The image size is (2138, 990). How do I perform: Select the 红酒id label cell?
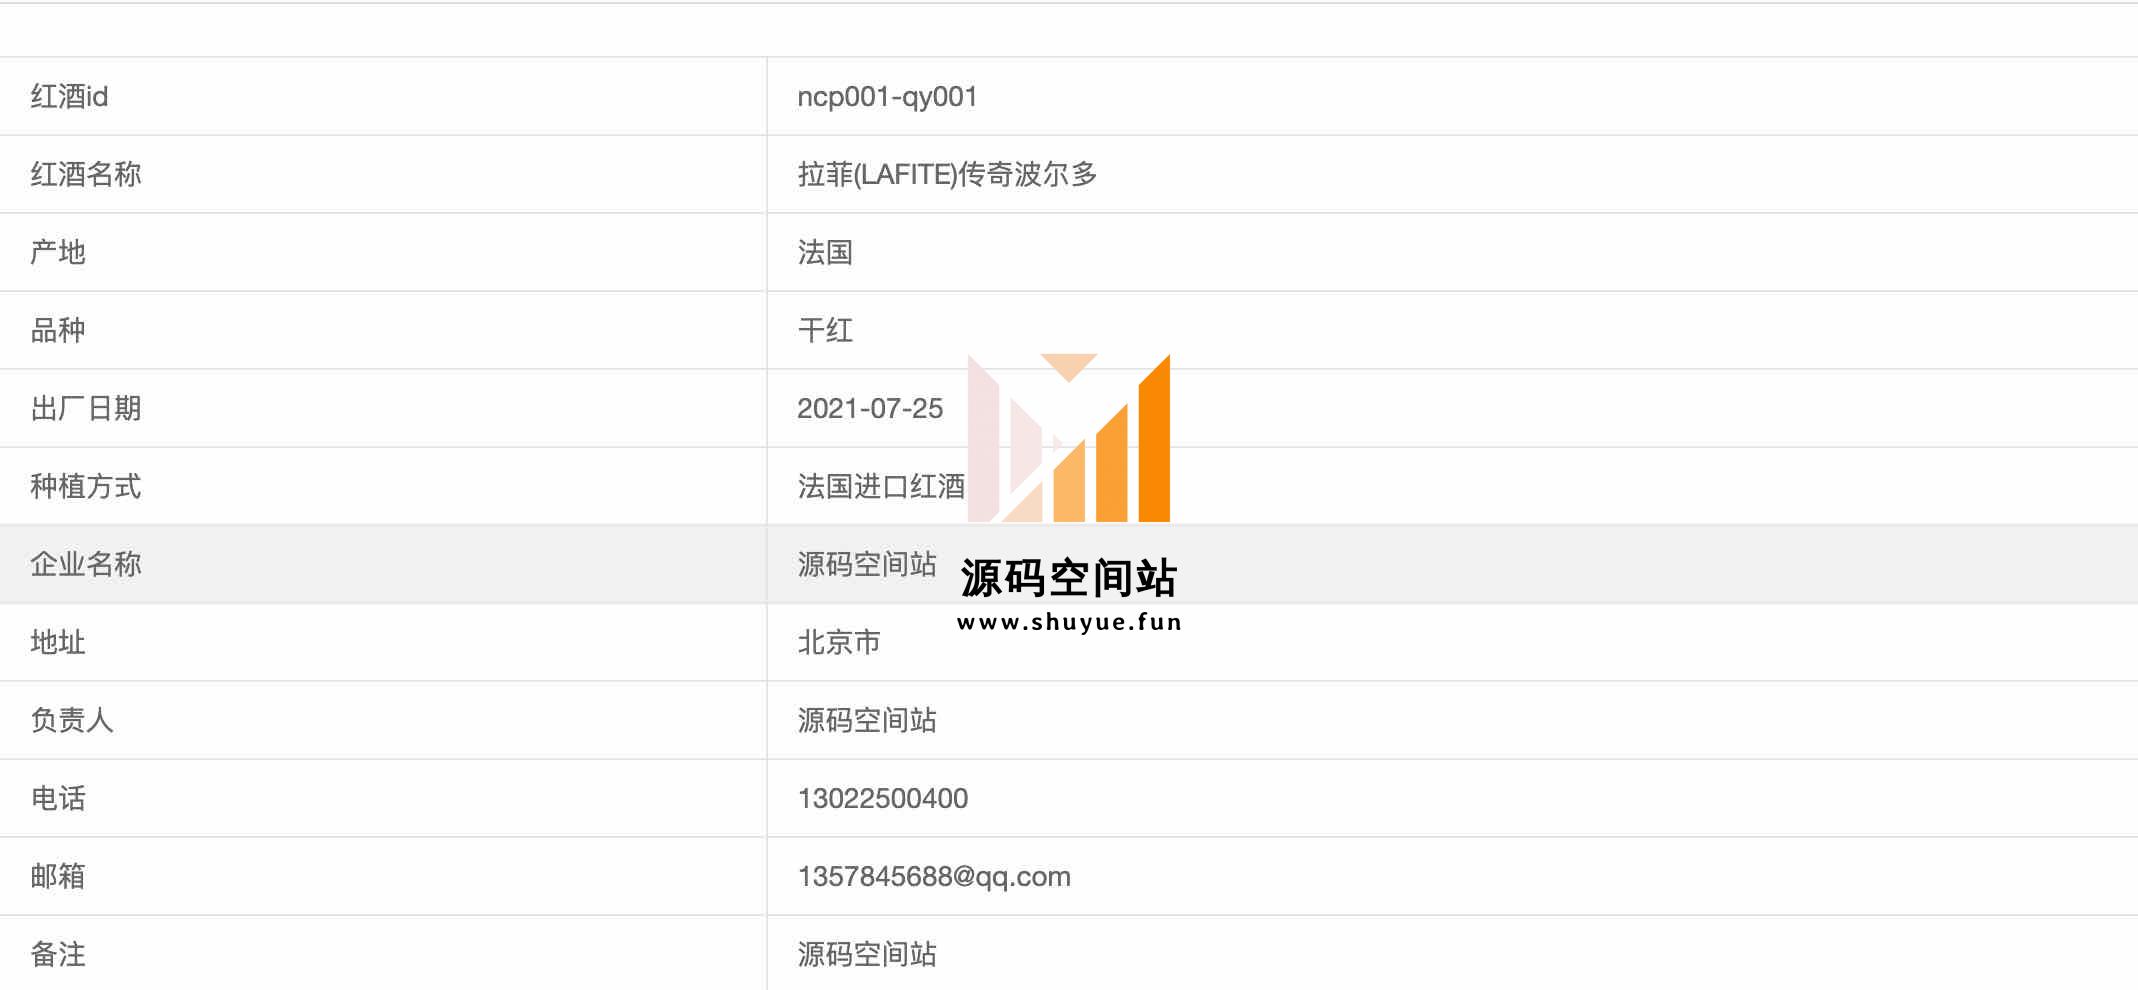(x=383, y=96)
